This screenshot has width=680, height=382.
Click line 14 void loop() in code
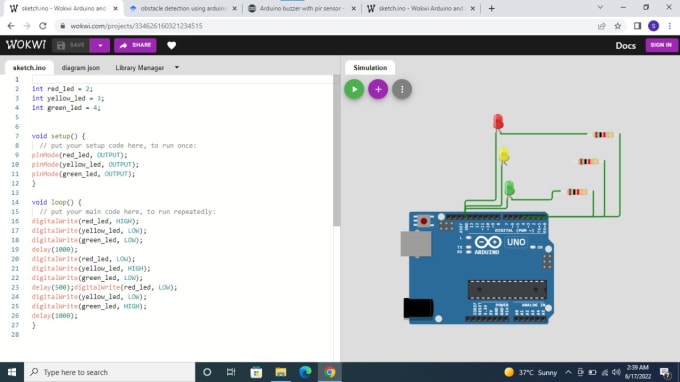click(56, 202)
